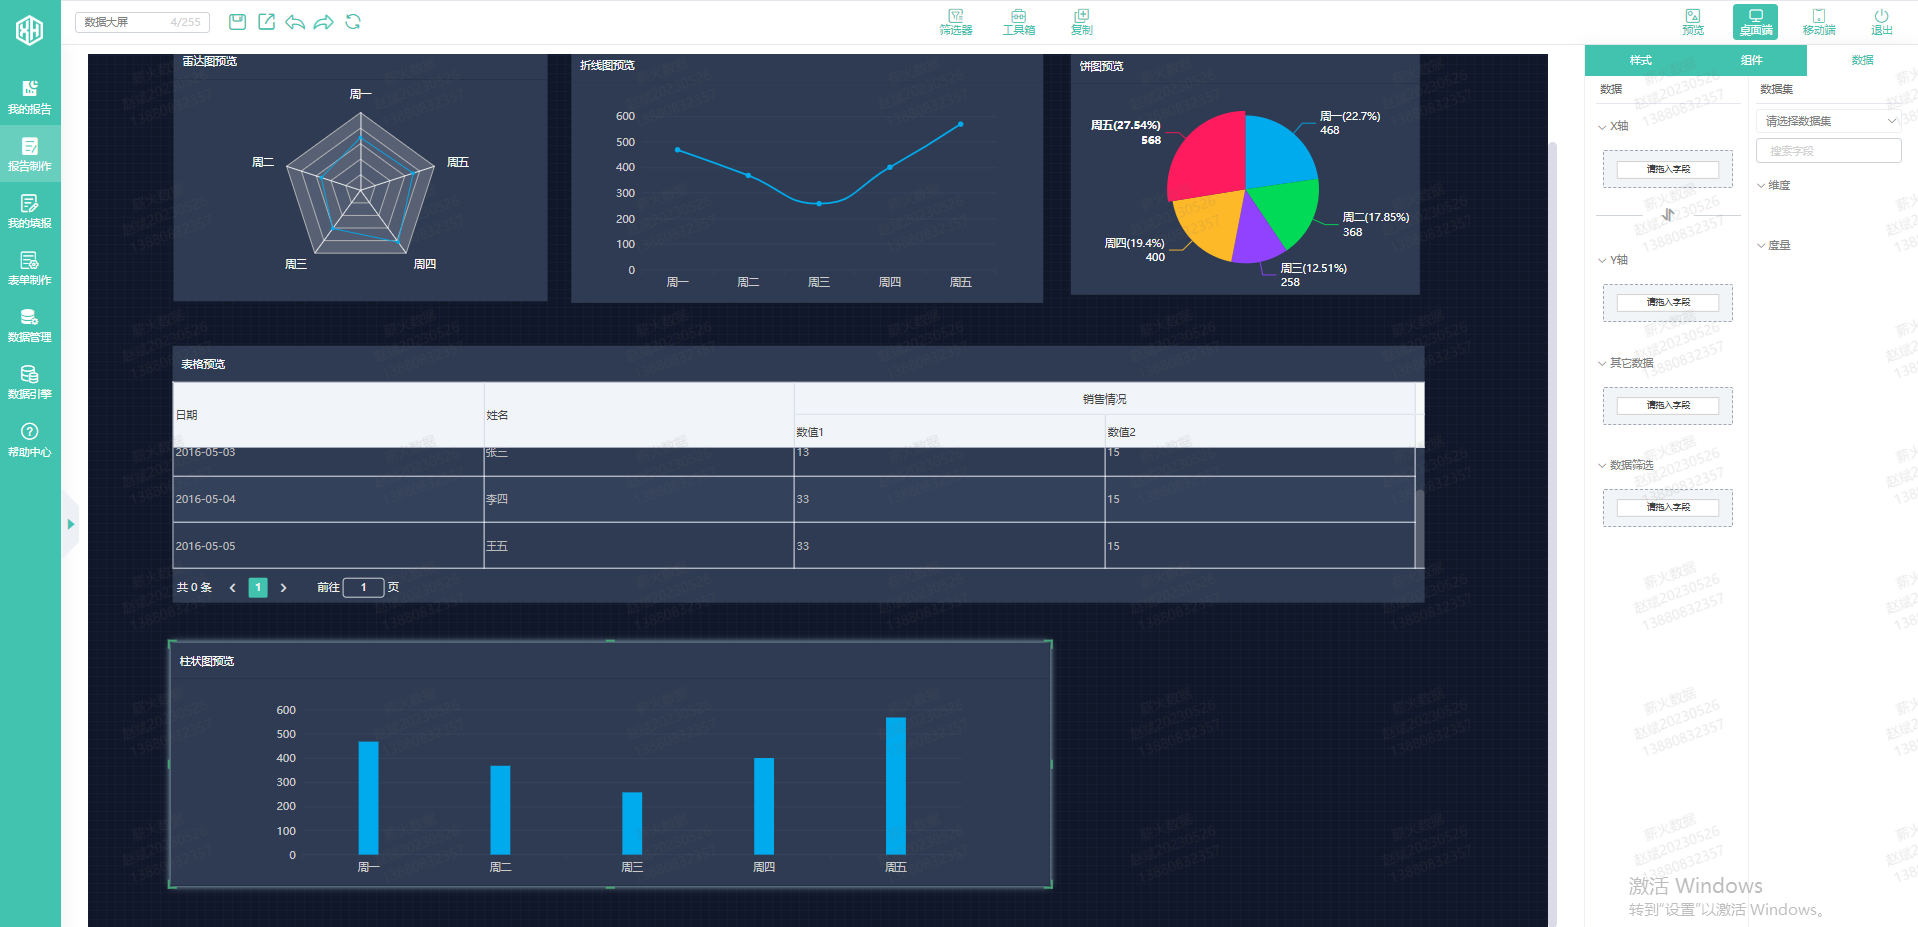1918x927 pixels.
Task: Click the green 周二 pie slice
Action: click(1285, 213)
